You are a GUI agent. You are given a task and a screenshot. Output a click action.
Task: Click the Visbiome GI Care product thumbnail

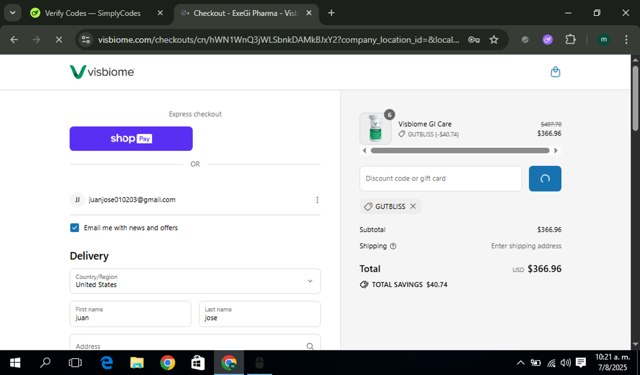375,128
